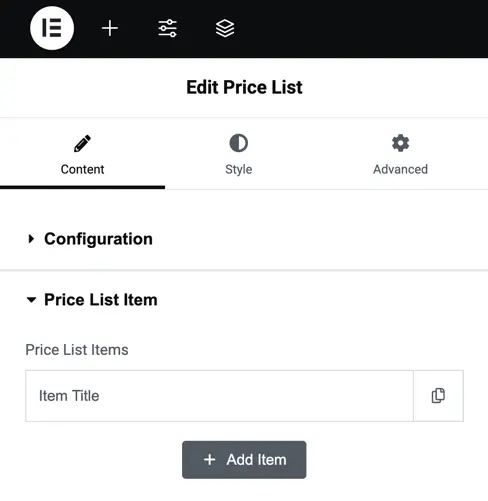Click the Edit Price List title
Screen dimensions: 488x501
tap(244, 87)
